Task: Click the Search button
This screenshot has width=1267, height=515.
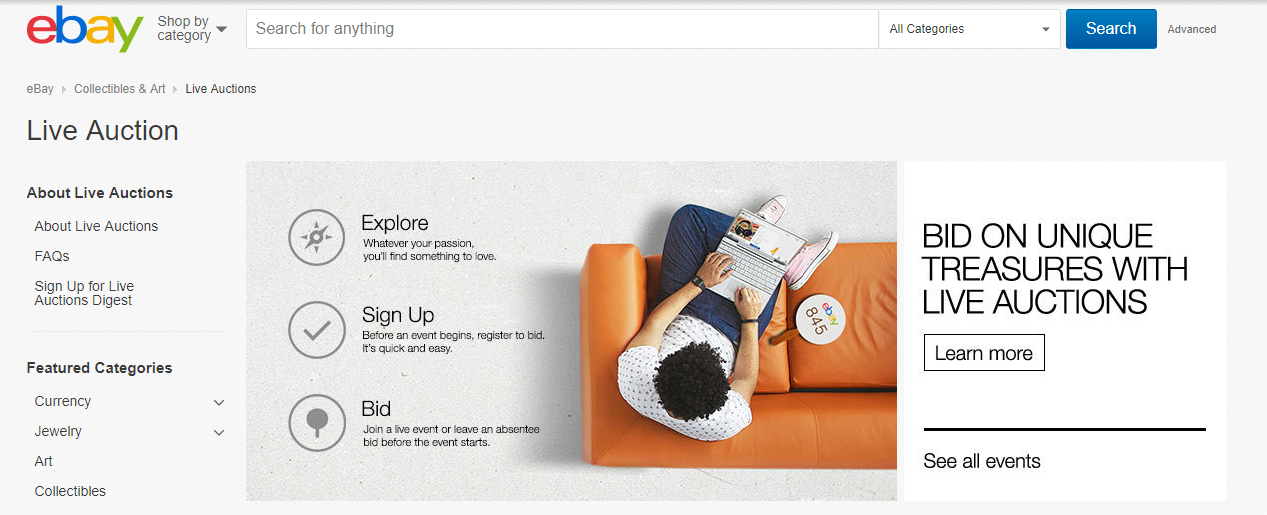Action: tap(1111, 29)
